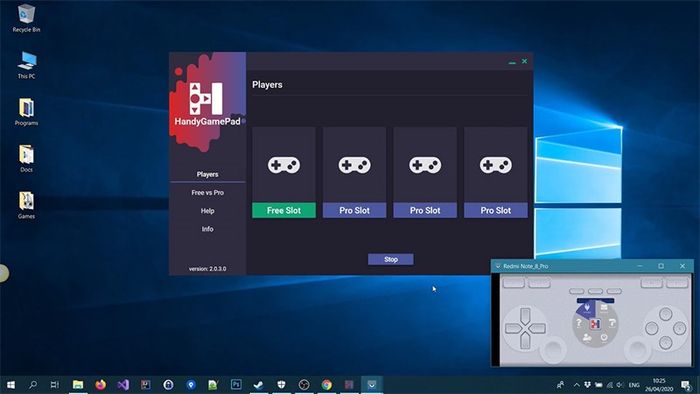The image size is (700, 394).
Task: Open the Info section
Action: pyautogui.click(x=208, y=229)
